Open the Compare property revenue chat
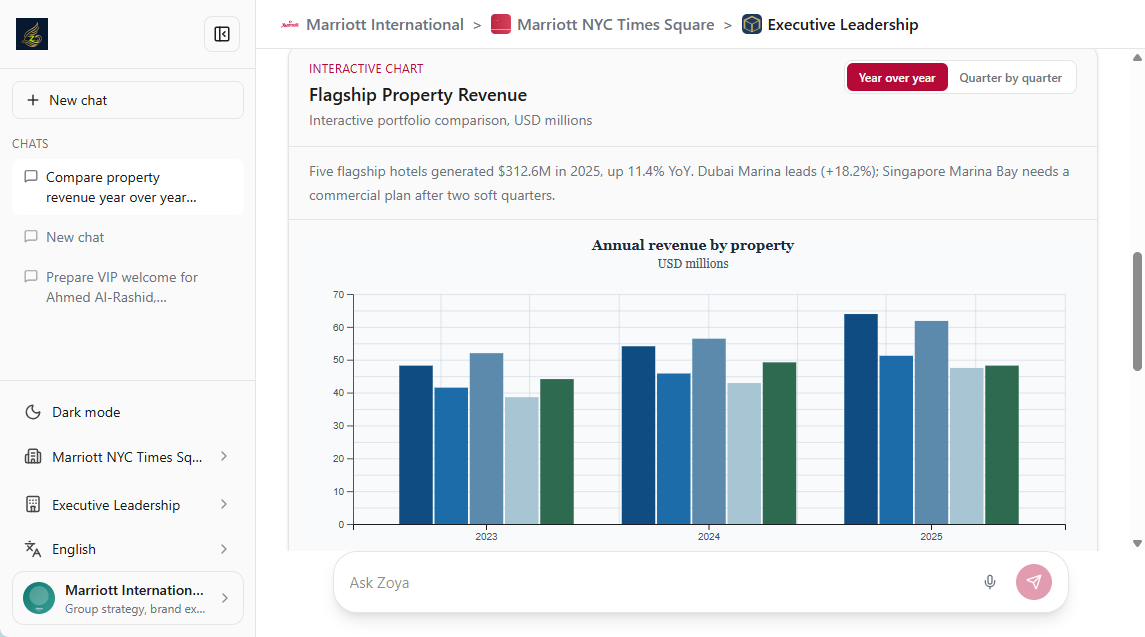The image size is (1145, 637). click(128, 187)
